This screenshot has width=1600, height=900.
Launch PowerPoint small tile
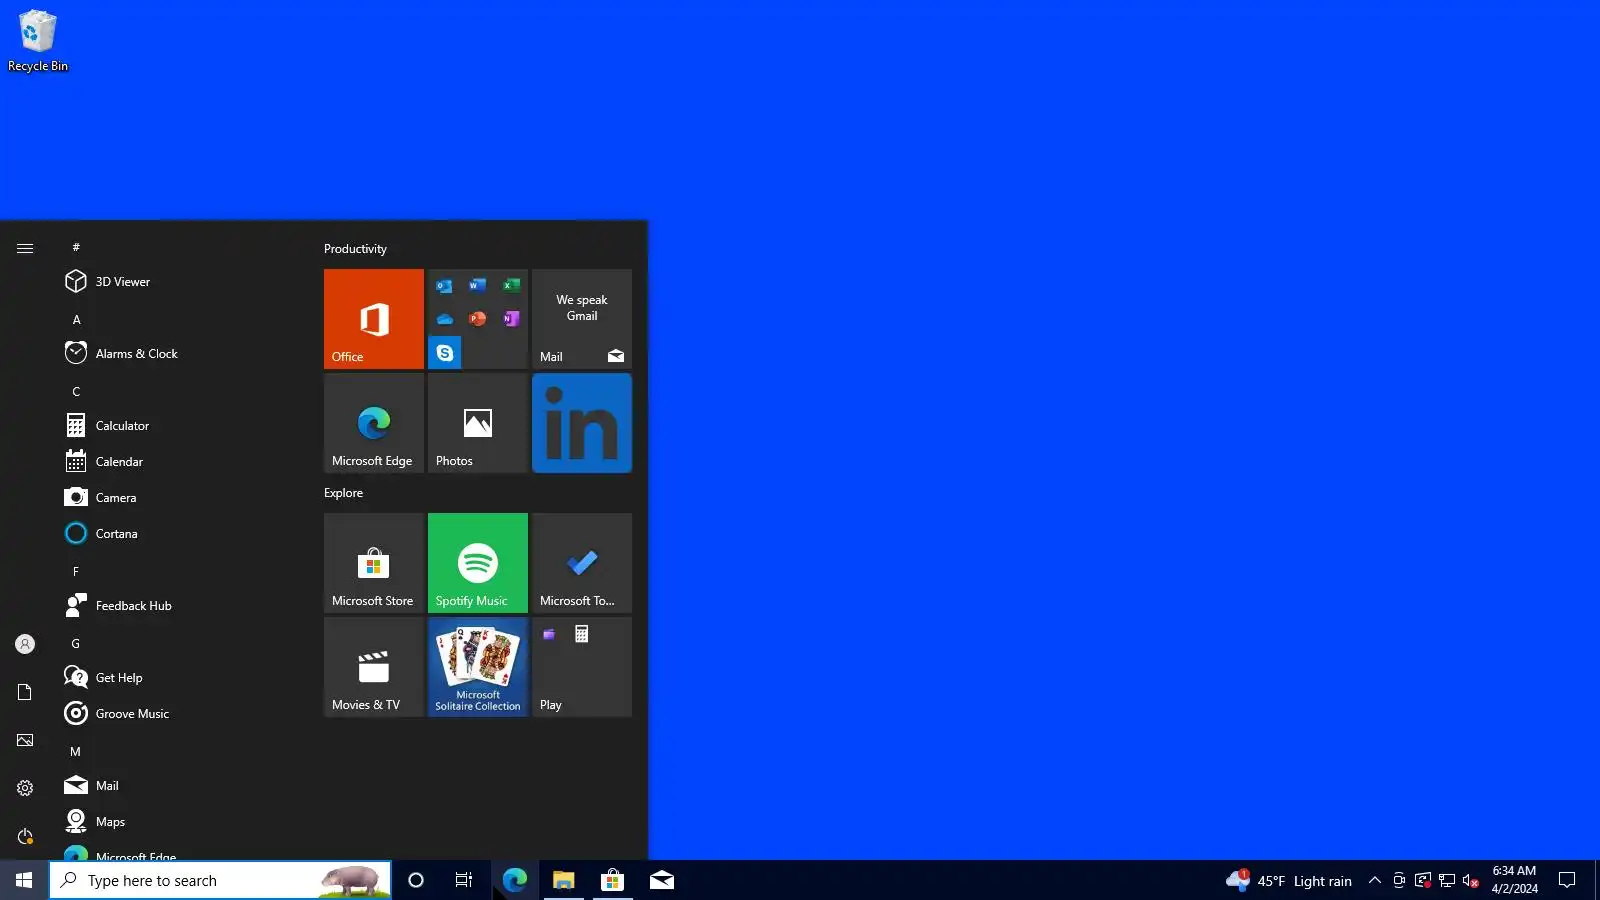[x=478, y=319]
